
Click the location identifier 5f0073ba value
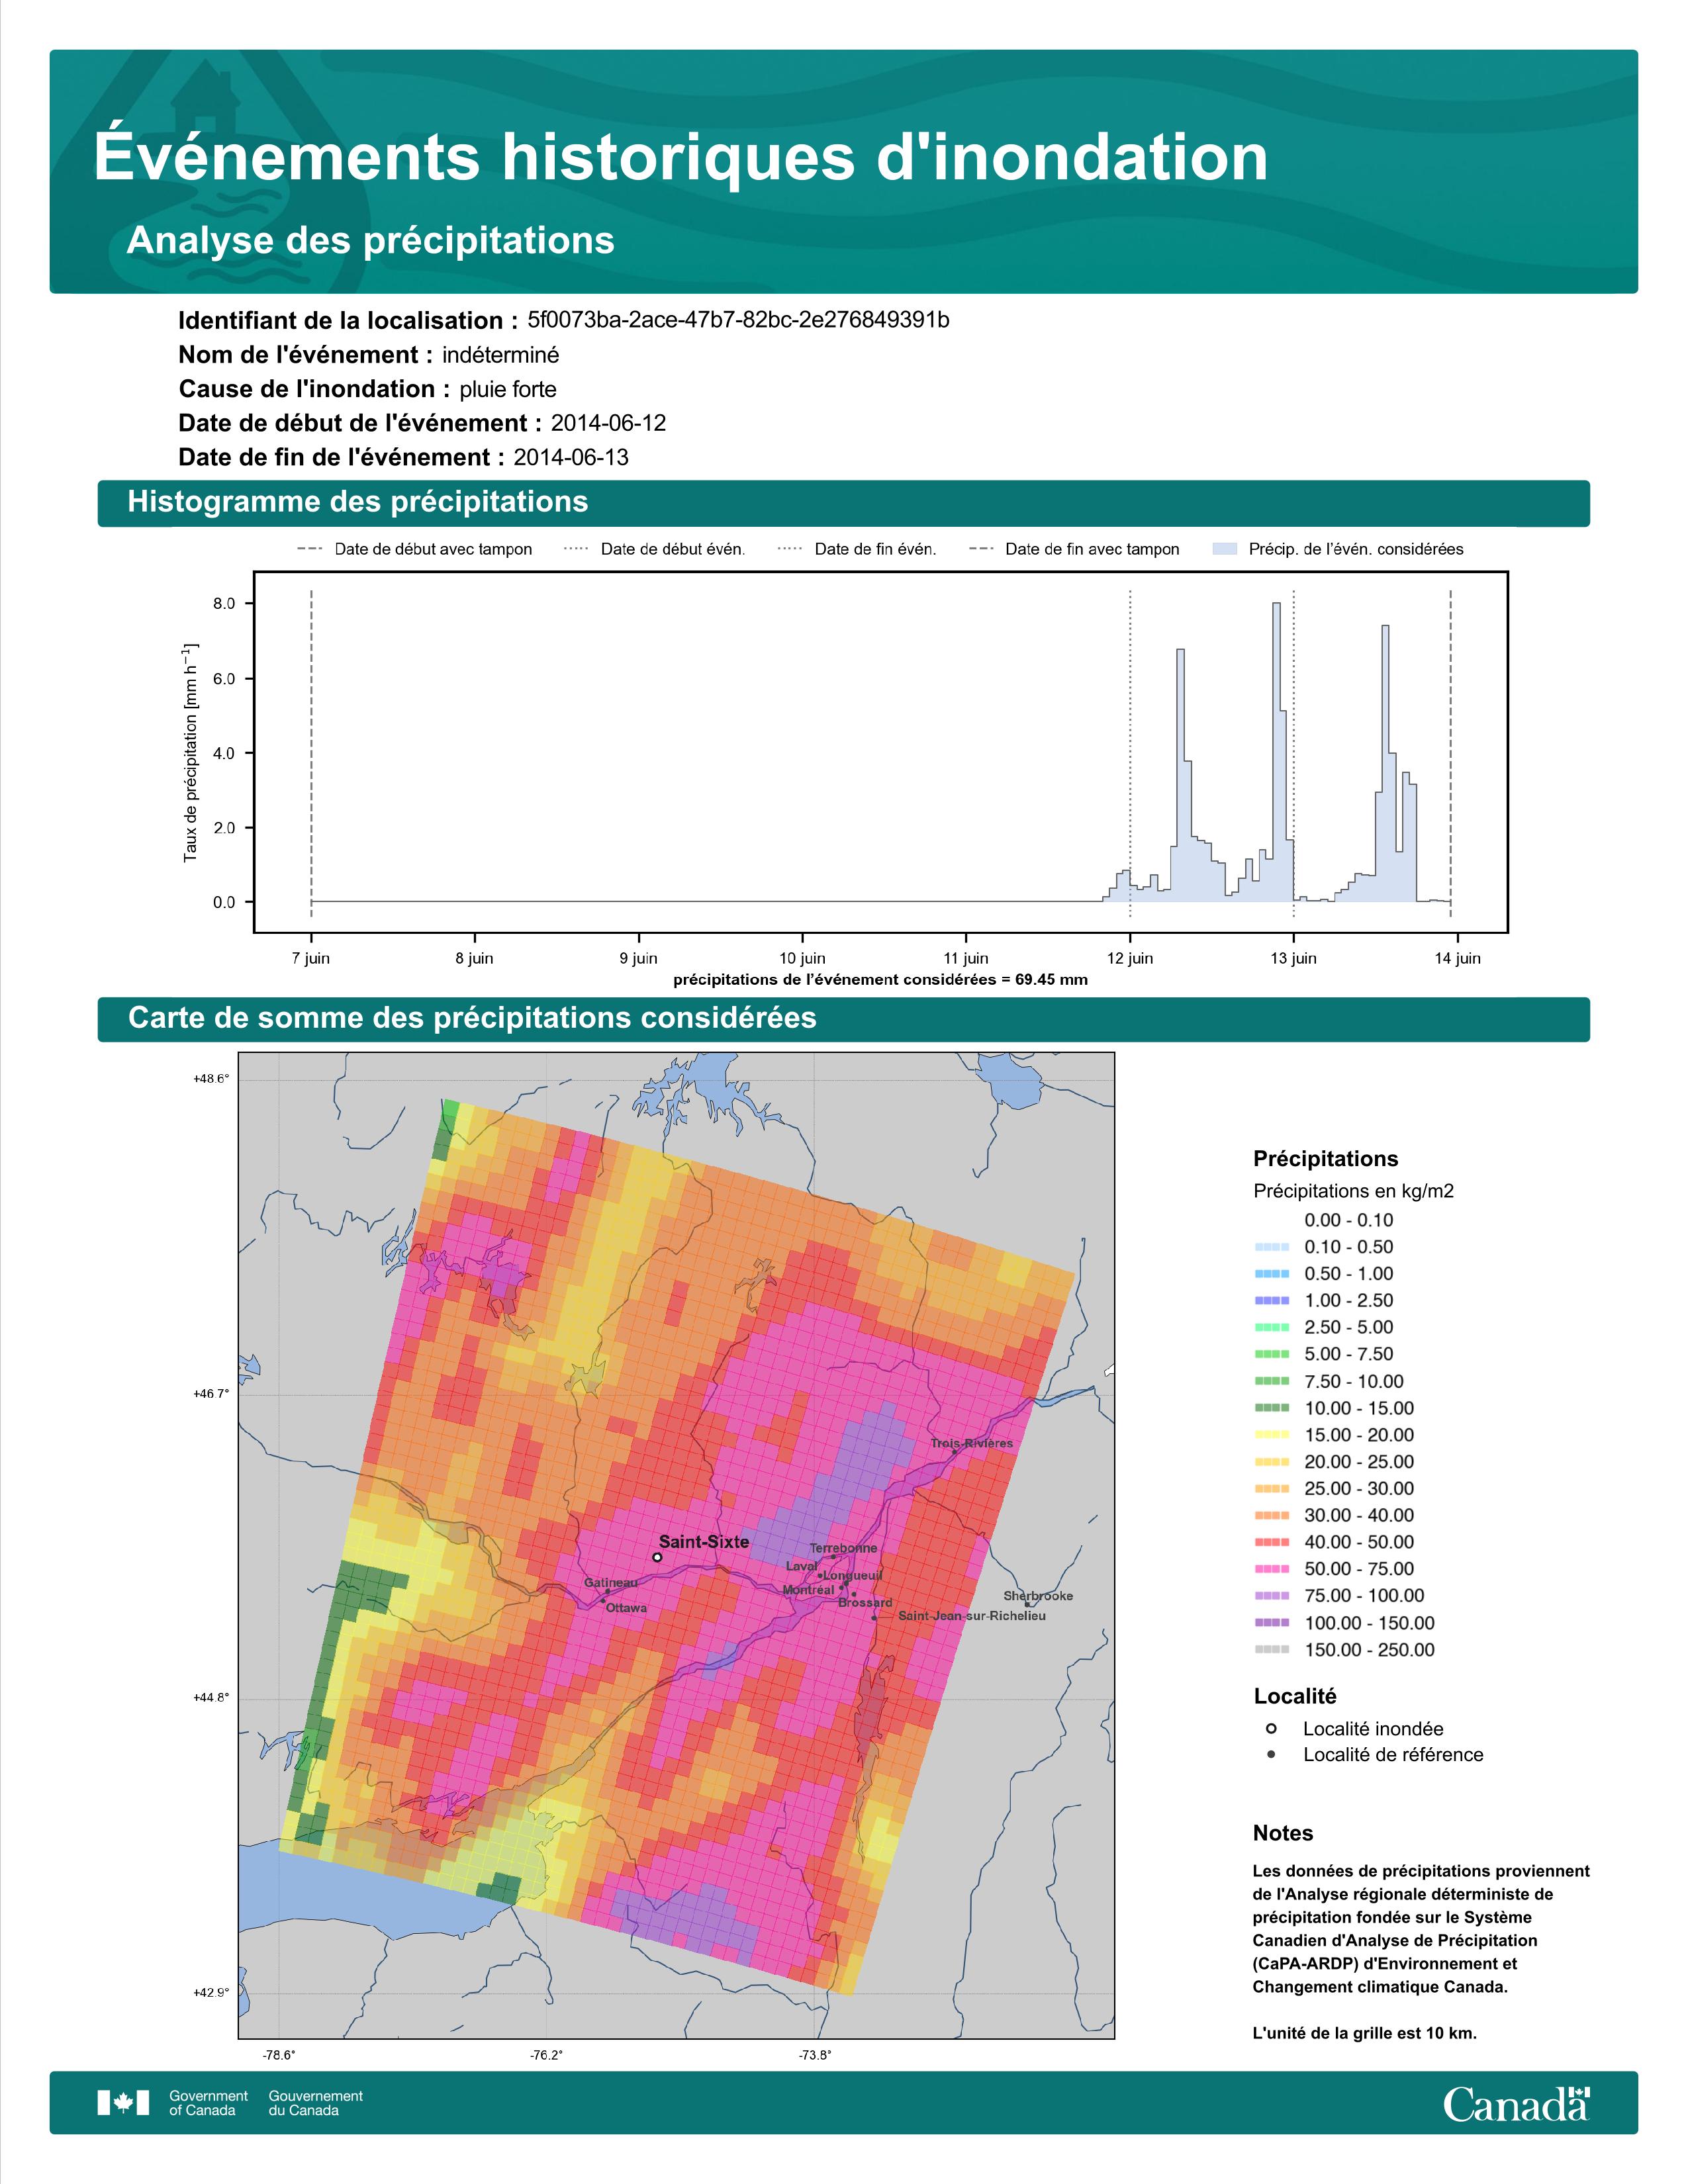[738, 320]
